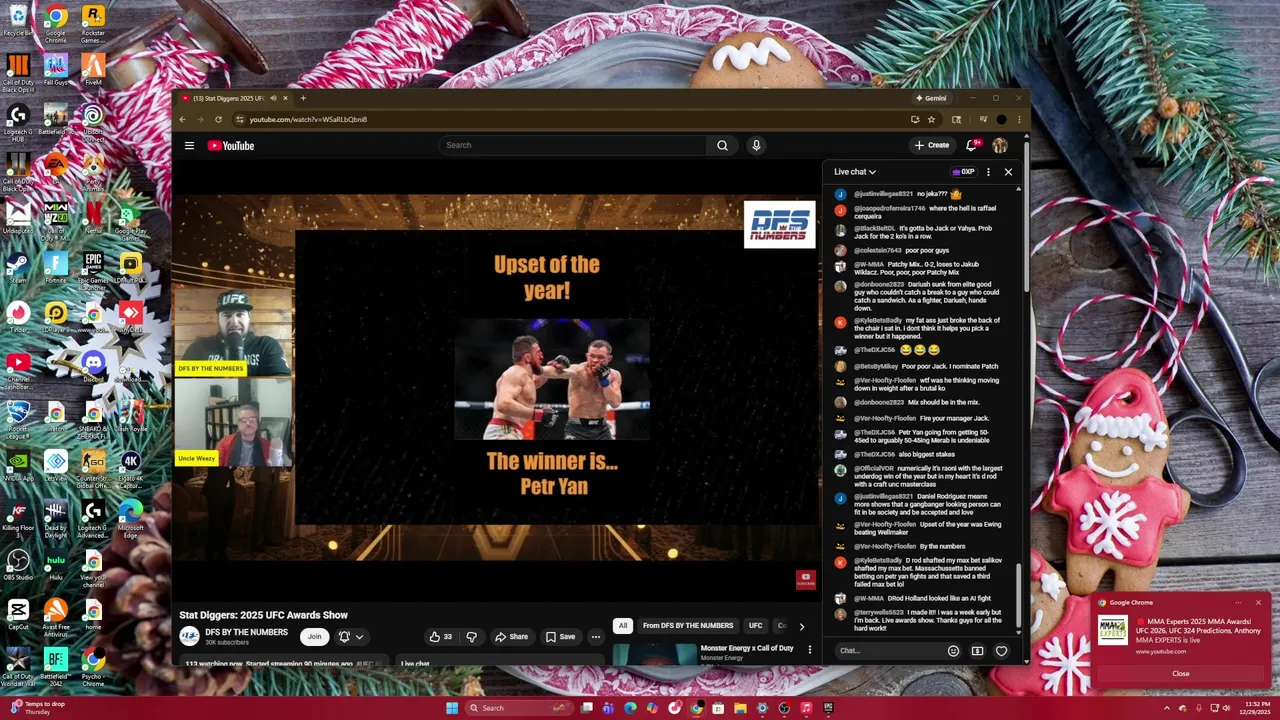Click the Chrome back arrow
This screenshot has width=1280, height=720.
(x=182, y=119)
